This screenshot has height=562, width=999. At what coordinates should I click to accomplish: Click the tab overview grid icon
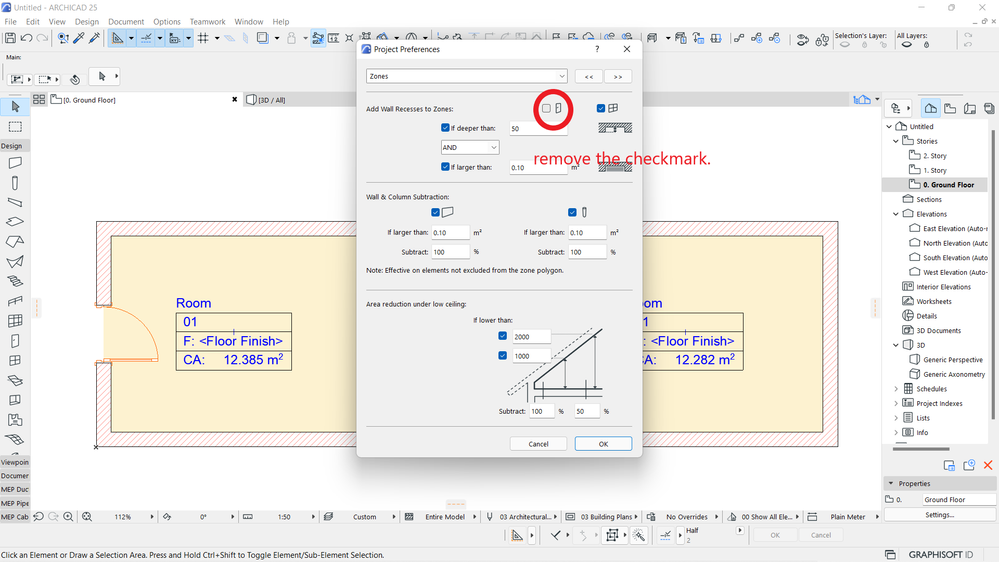39,99
